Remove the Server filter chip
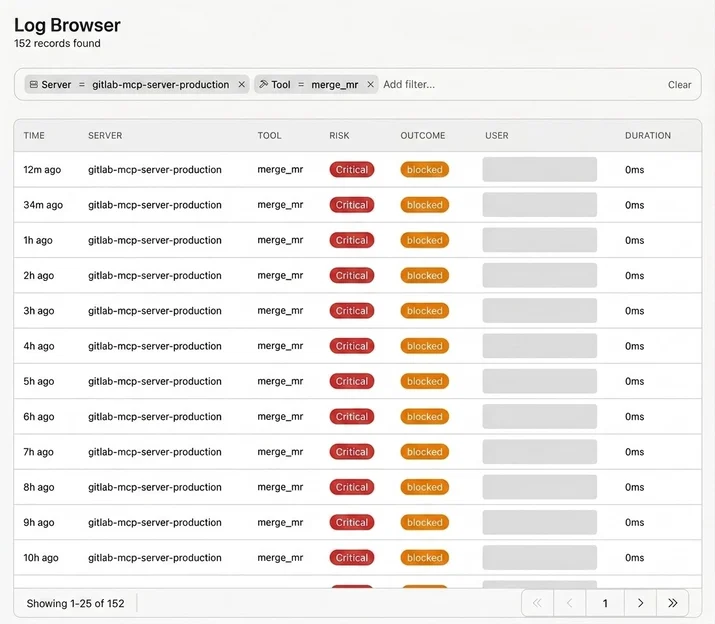The image size is (715, 624). pyautogui.click(x=242, y=84)
